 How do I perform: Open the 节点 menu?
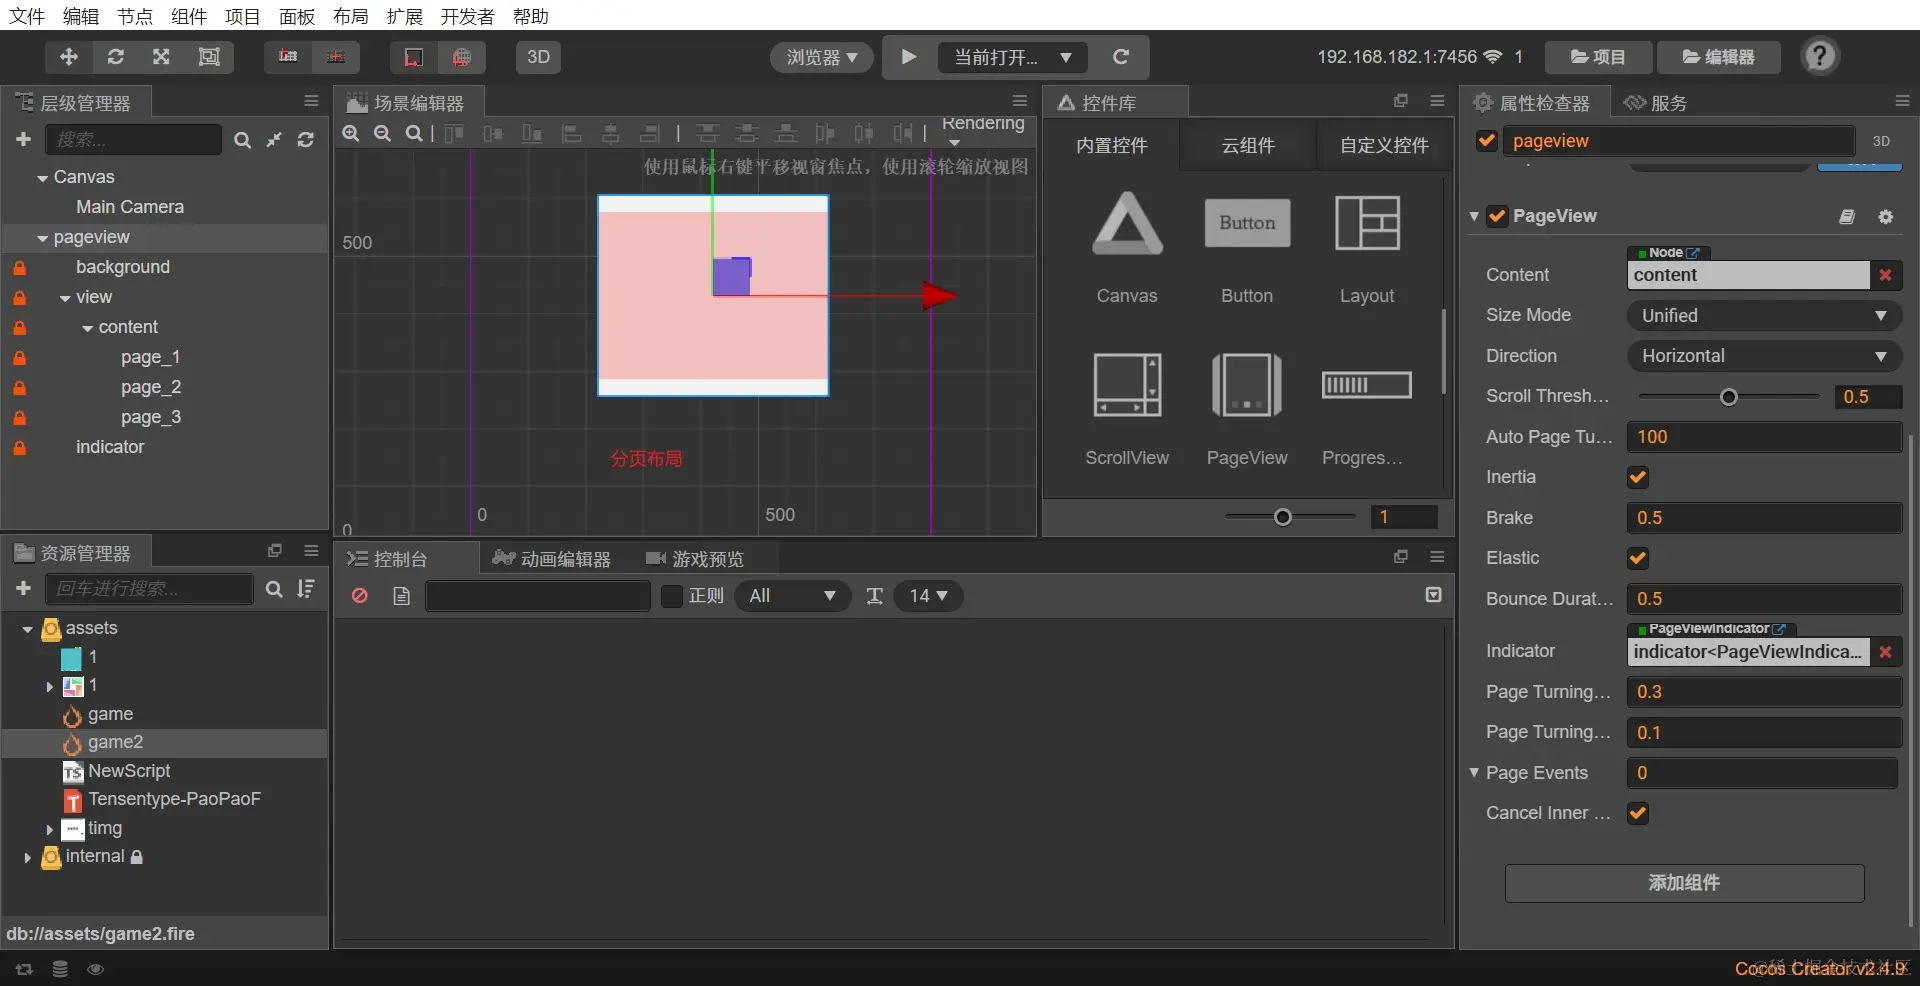coord(135,16)
